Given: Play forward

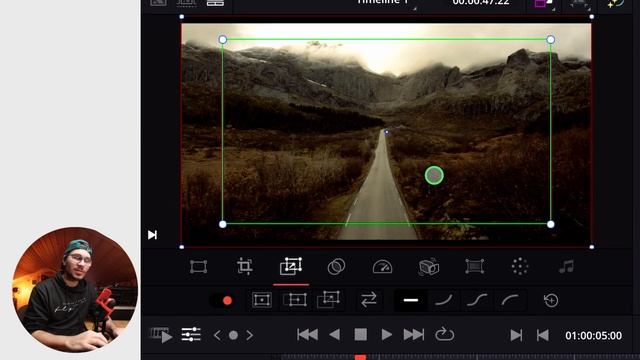Looking at the screenshot, I should coord(386,335).
